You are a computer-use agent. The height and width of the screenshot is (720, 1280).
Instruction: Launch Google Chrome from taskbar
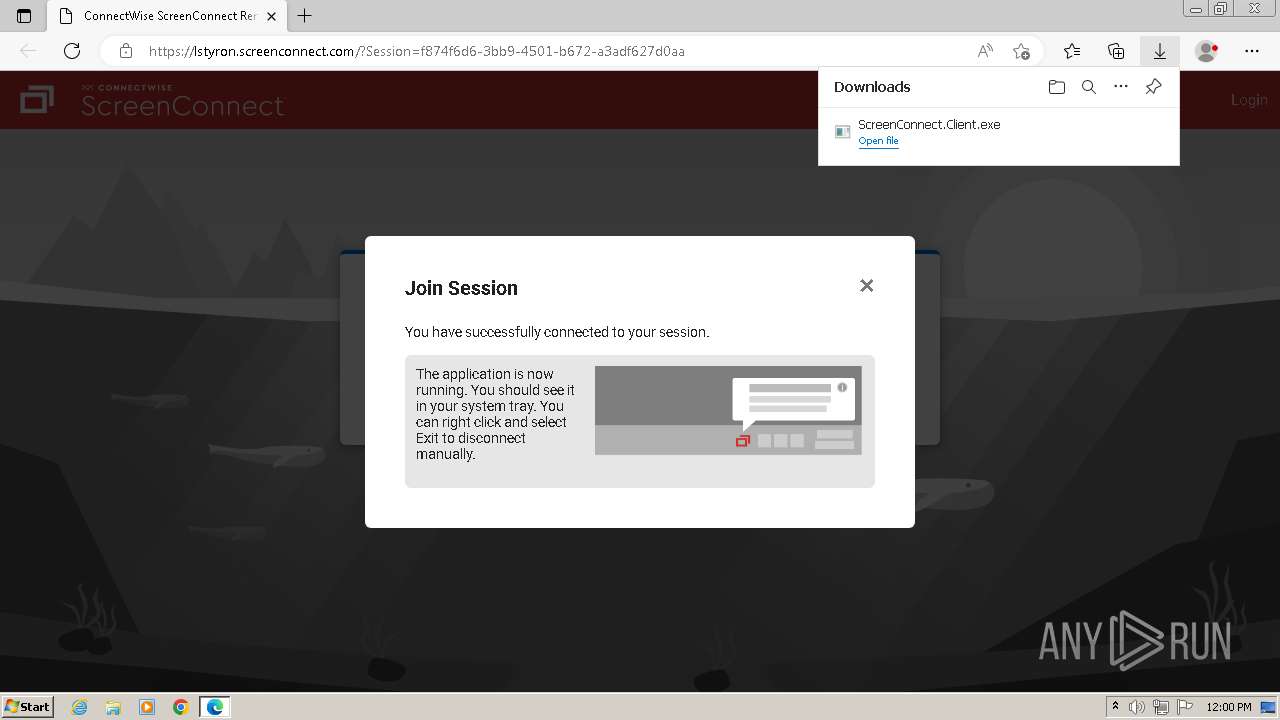pyautogui.click(x=180, y=707)
